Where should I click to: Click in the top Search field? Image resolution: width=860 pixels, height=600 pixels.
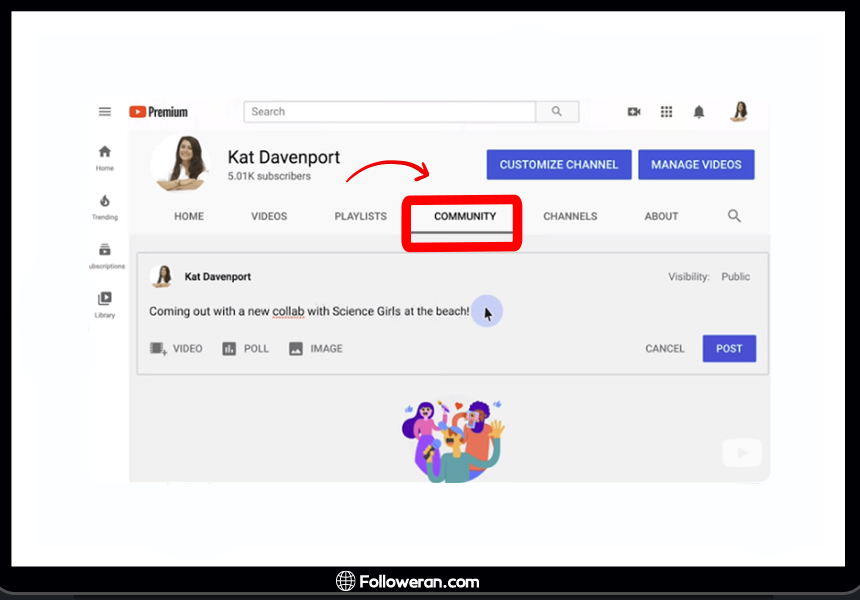click(390, 112)
